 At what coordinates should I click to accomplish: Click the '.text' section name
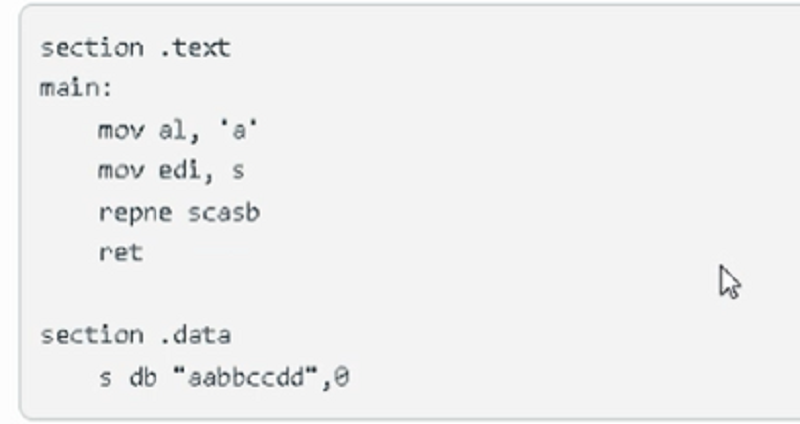coord(196,48)
